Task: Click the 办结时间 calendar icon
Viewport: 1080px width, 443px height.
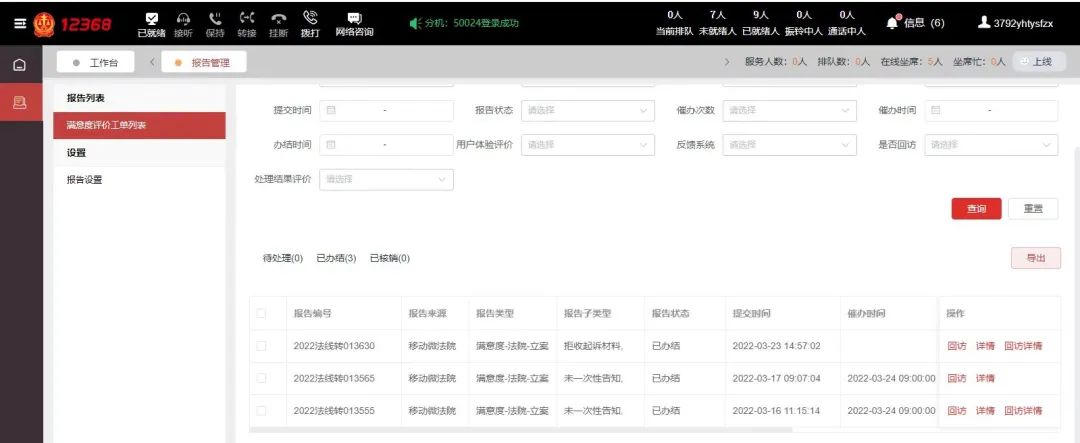Action: click(x=331, y=145)
